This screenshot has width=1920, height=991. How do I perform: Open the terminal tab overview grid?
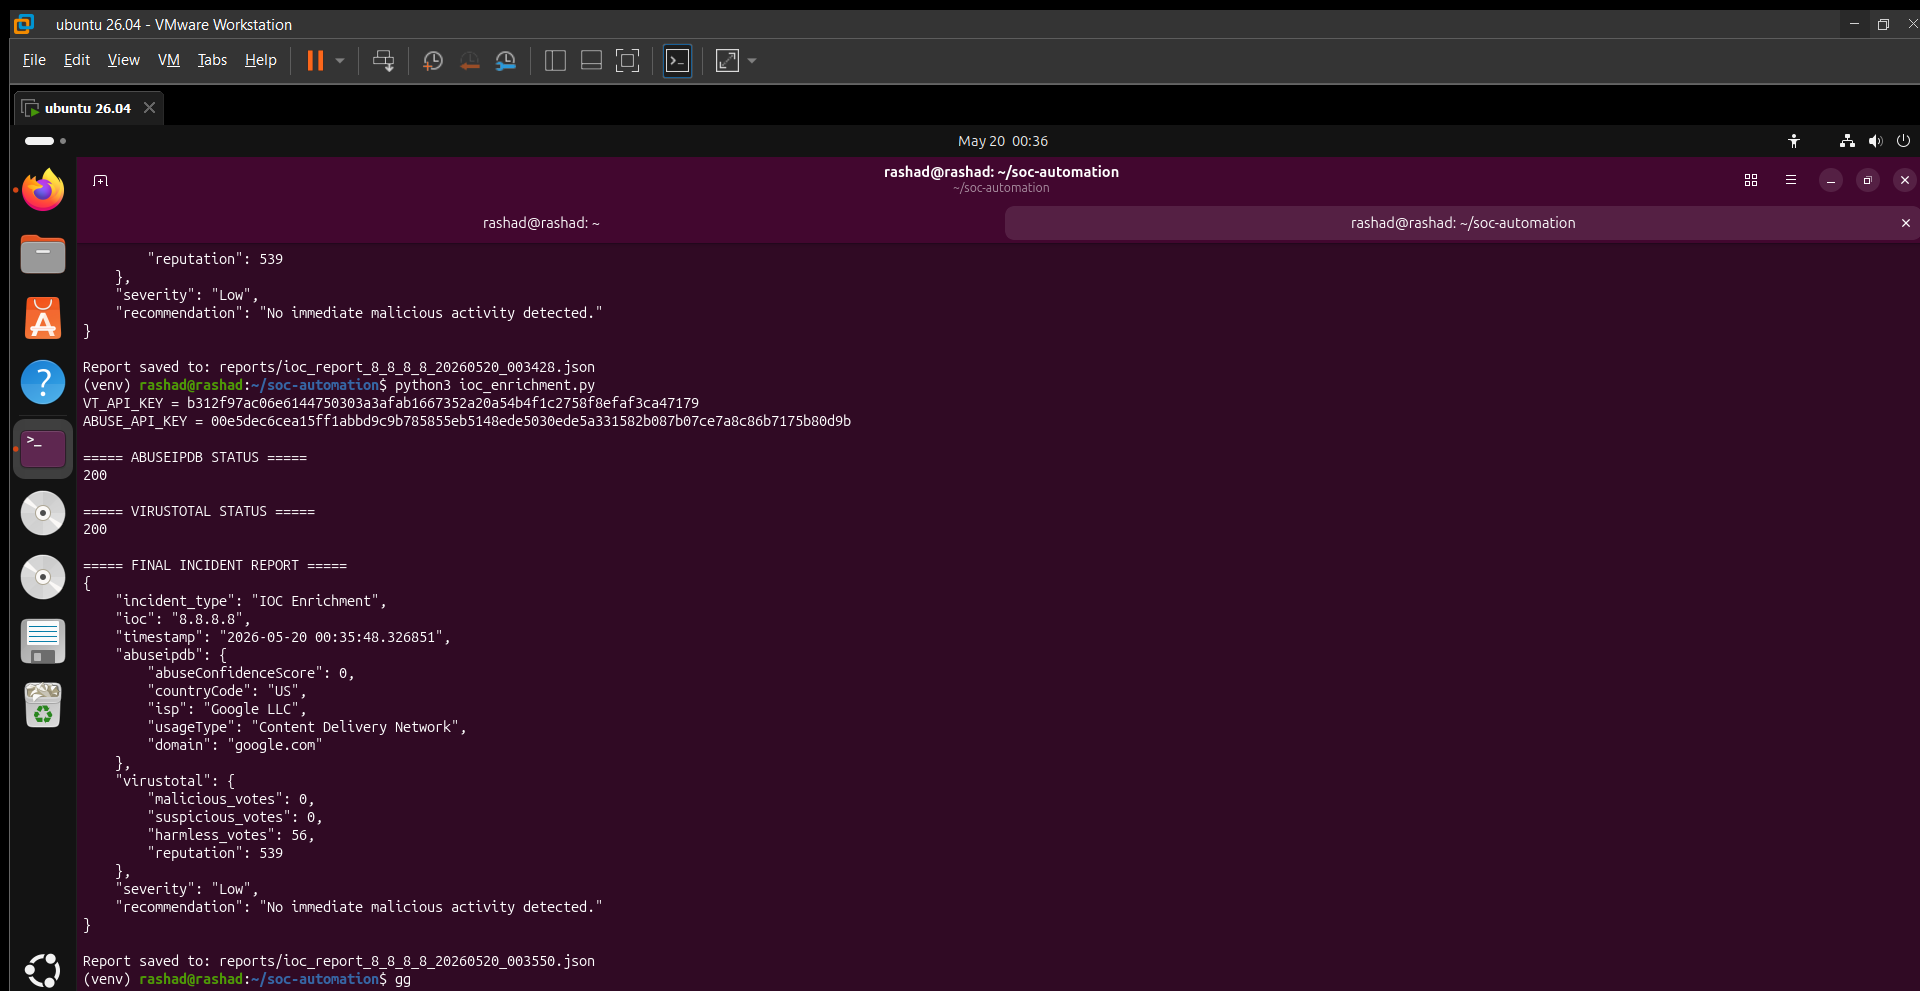point(1751,180)
